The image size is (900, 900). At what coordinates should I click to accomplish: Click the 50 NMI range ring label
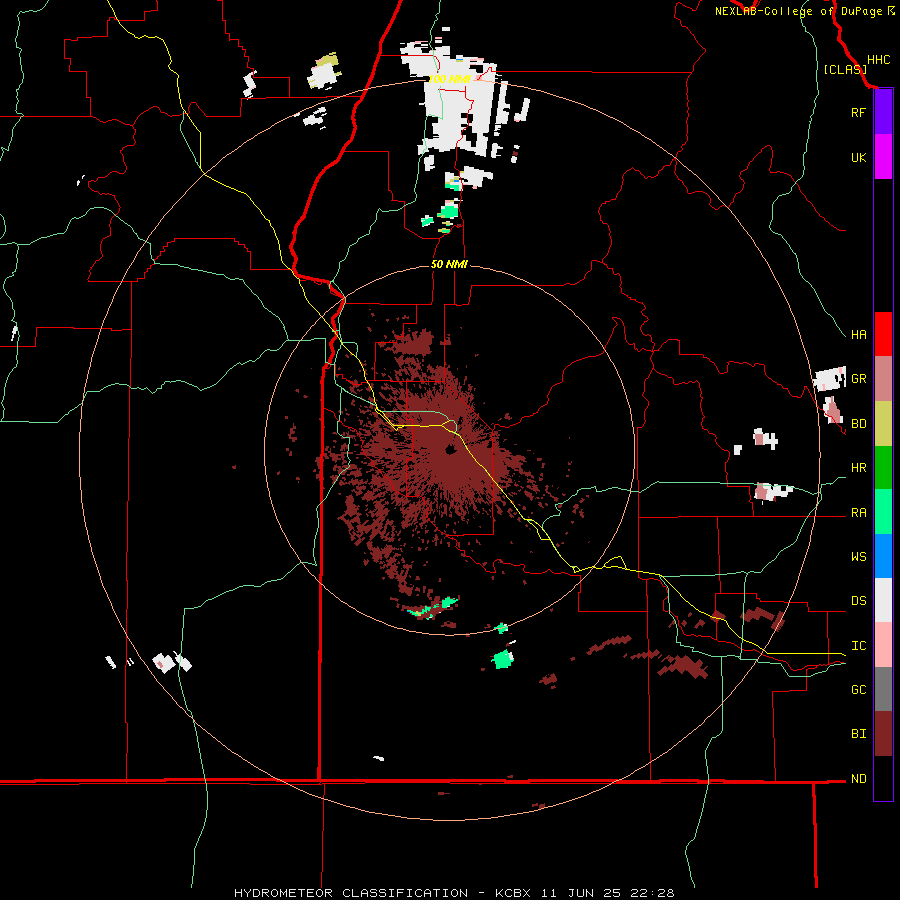[x=449, y=264]
